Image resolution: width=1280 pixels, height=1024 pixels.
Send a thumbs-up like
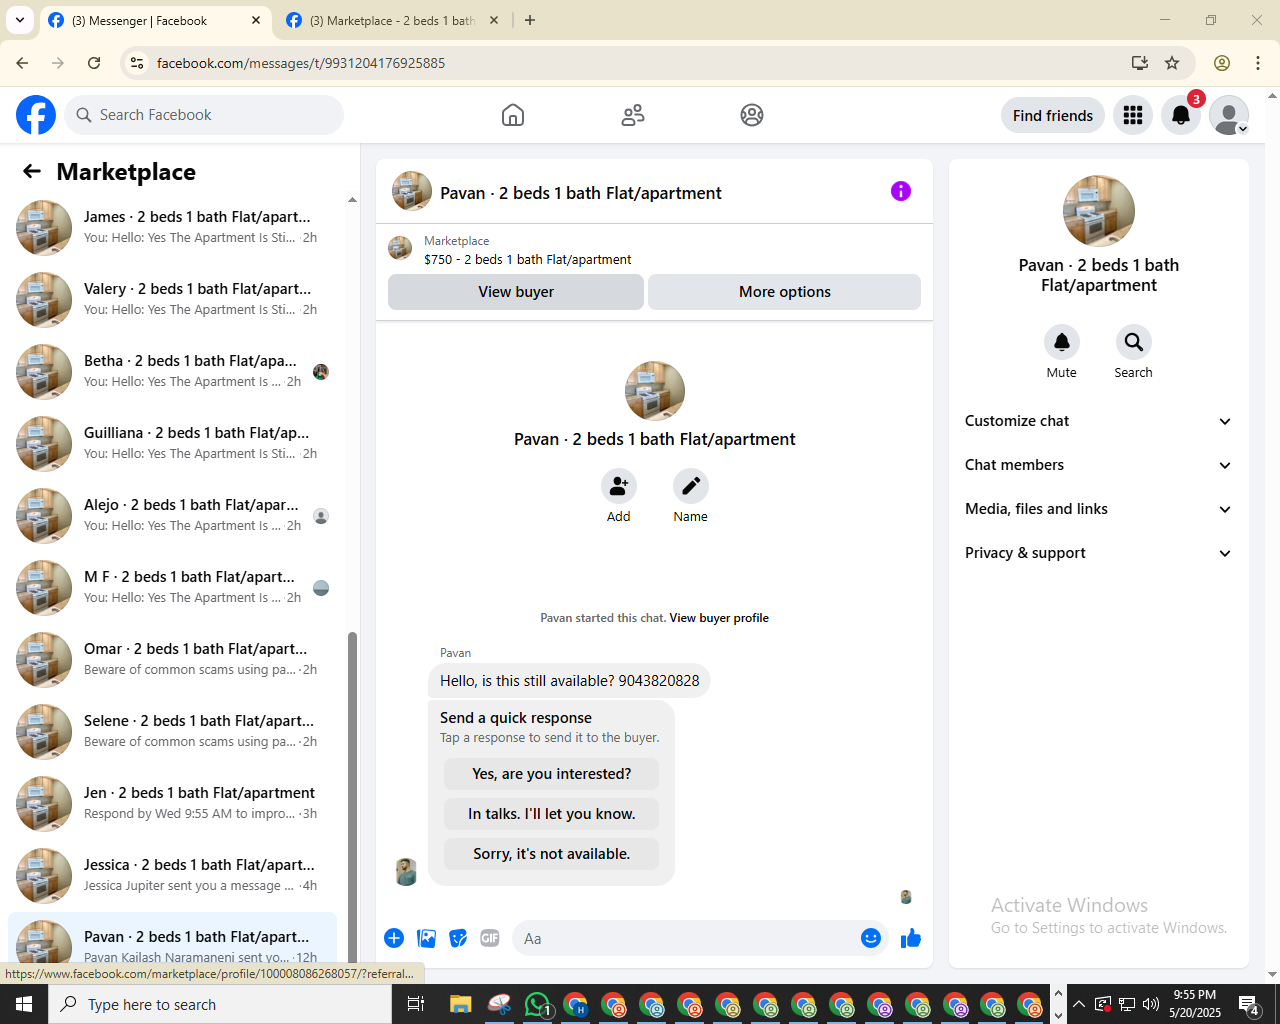911,938
